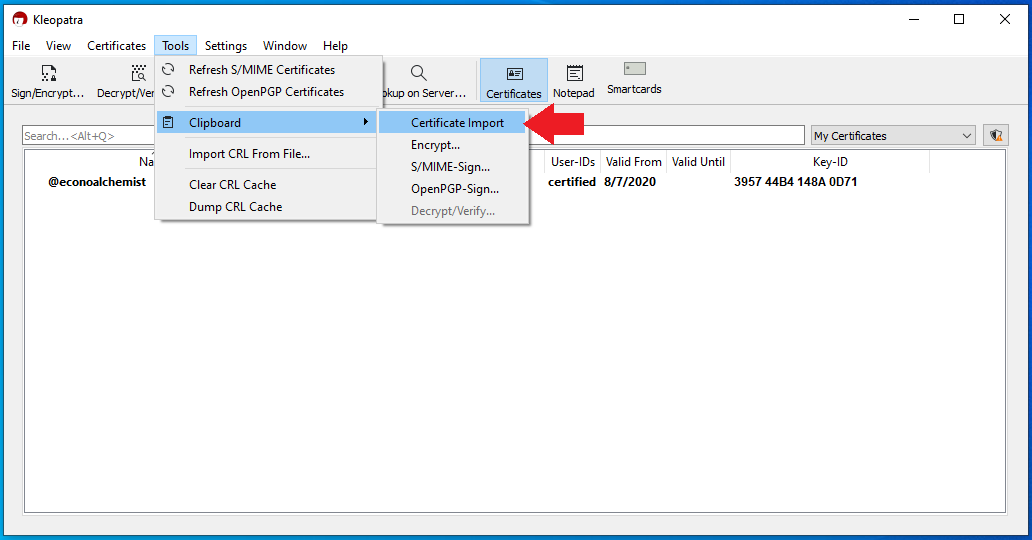Open the View menu
The width and height of the screenshot is (1032, 540).
pos(58,45)
